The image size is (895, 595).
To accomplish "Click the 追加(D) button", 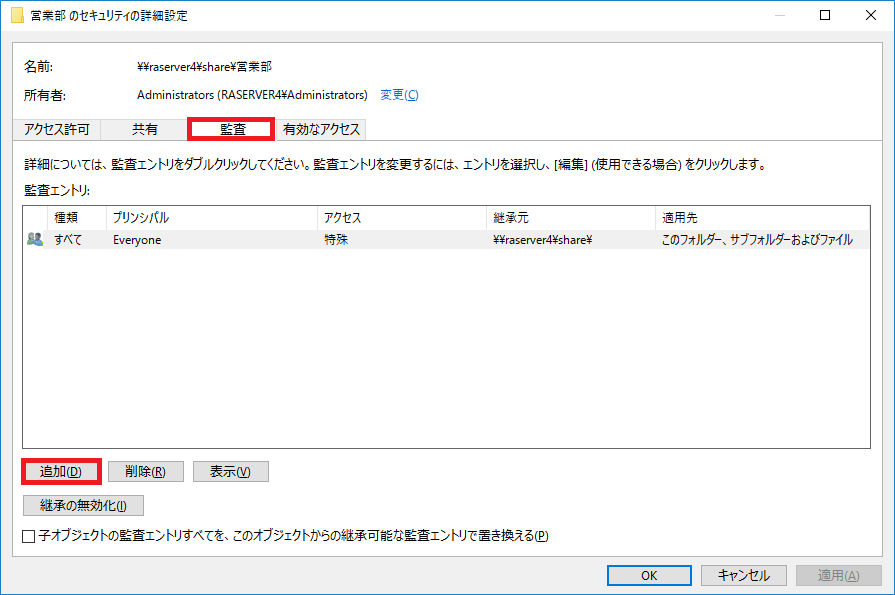I will coord(61,472).
